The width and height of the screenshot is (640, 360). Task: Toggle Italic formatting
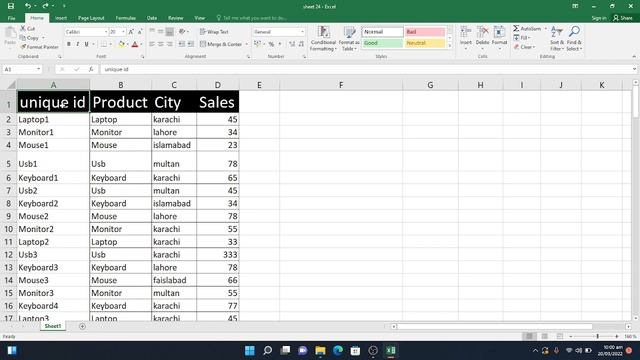[x=78, y=44]
